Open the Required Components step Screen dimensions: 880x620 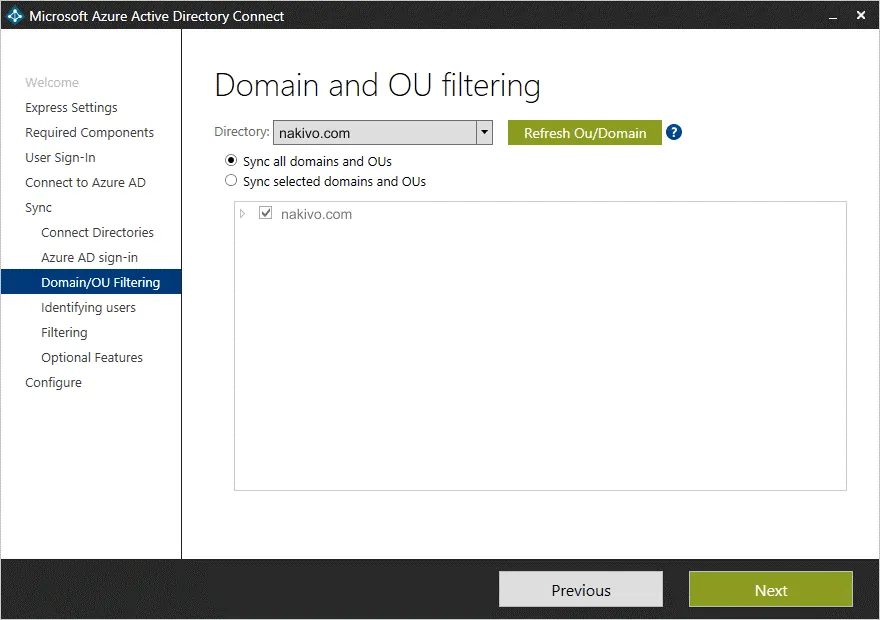point(89,132)
